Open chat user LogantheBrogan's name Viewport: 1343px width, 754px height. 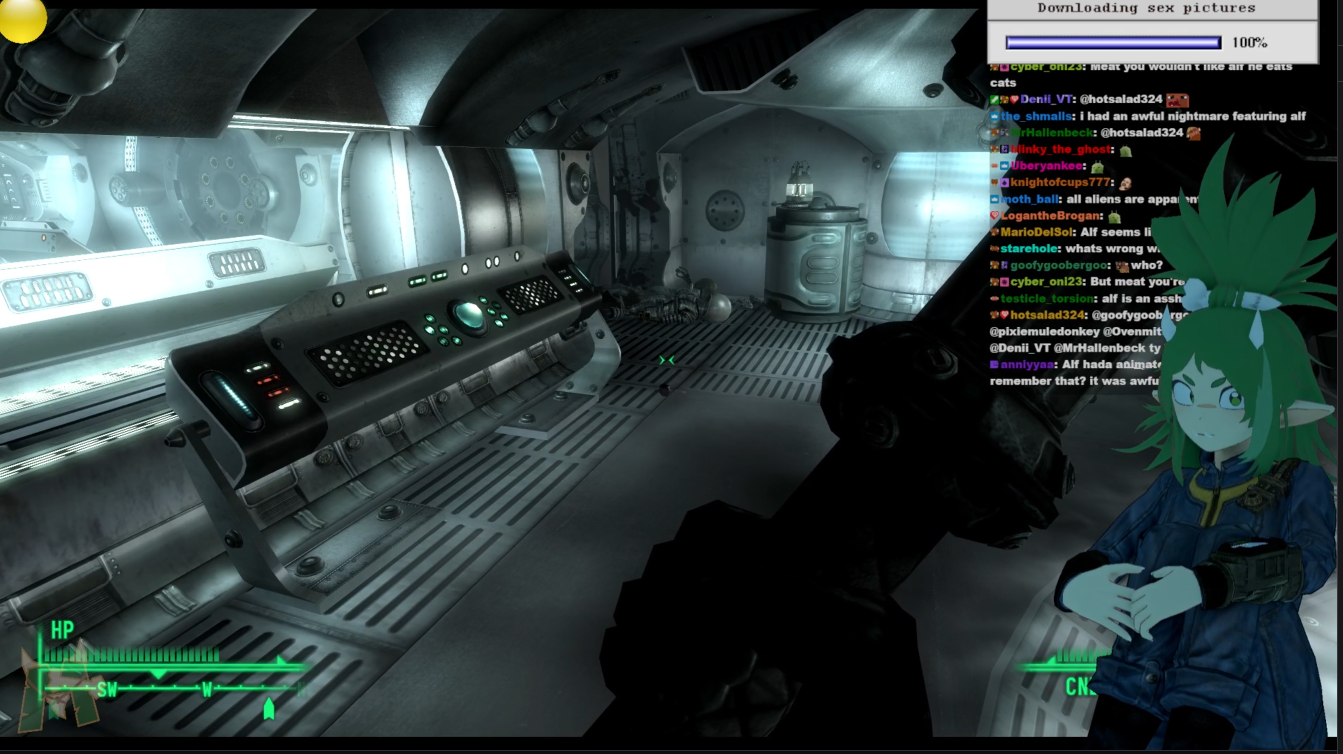[x=1051, y=216]
